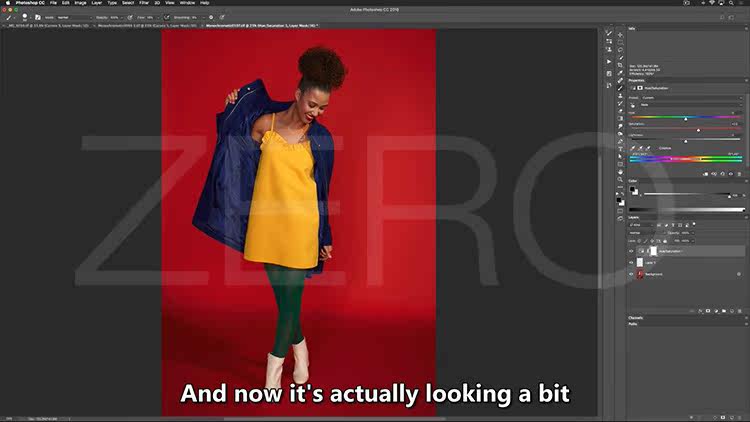Create a new group in the Layers panel
Viewport: 750px width, 422px height.
tap(724, 311)
